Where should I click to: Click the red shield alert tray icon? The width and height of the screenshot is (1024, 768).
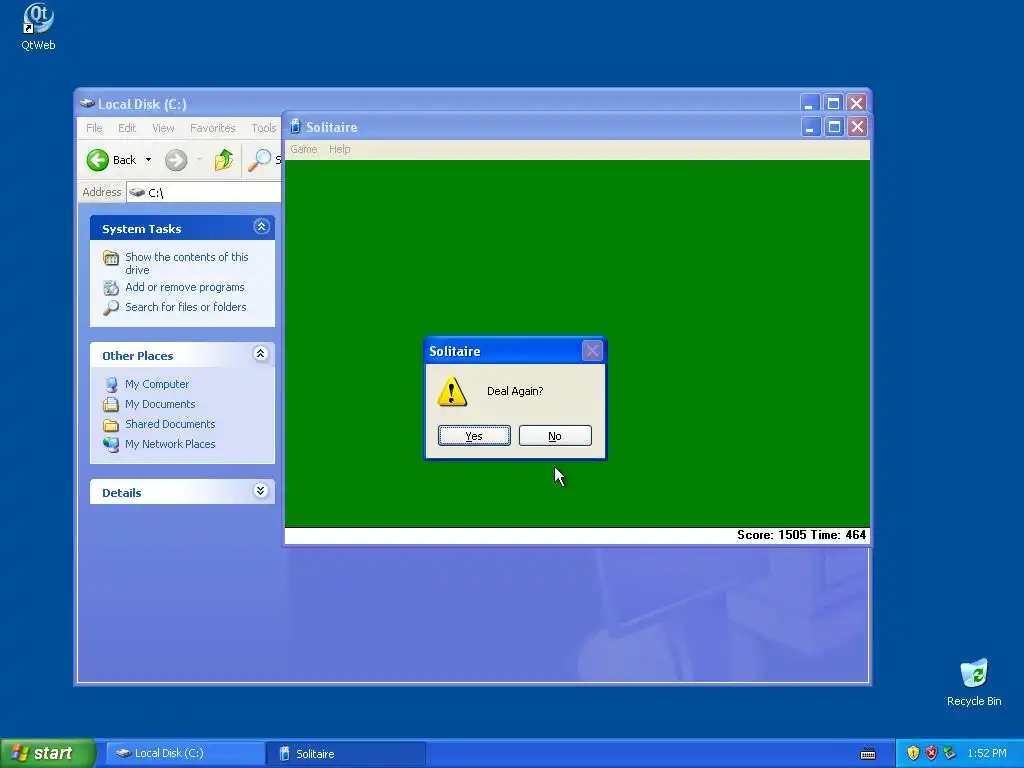(x=931, y=754)
